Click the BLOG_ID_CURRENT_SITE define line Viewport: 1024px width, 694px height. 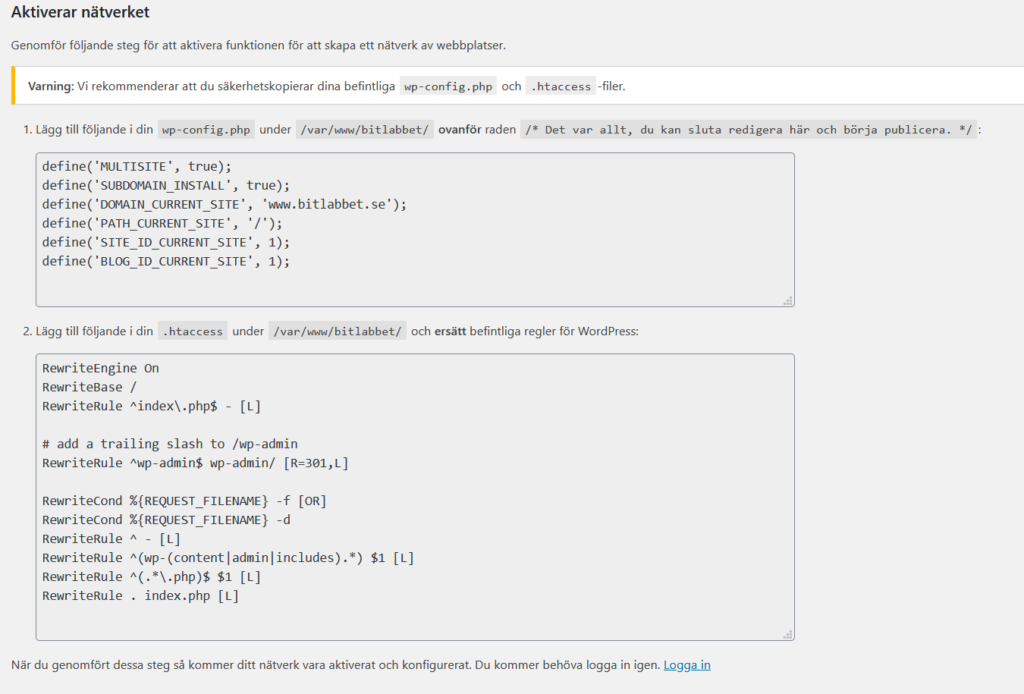click(x=166, y=261)
